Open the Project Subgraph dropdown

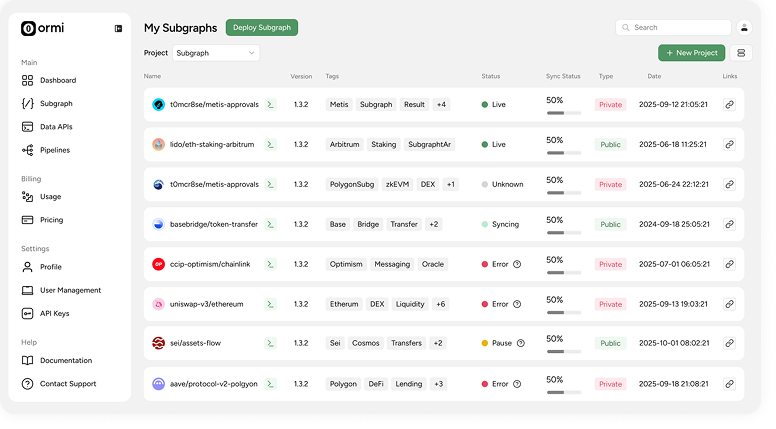pyautogui.click(x=216, y=53)
